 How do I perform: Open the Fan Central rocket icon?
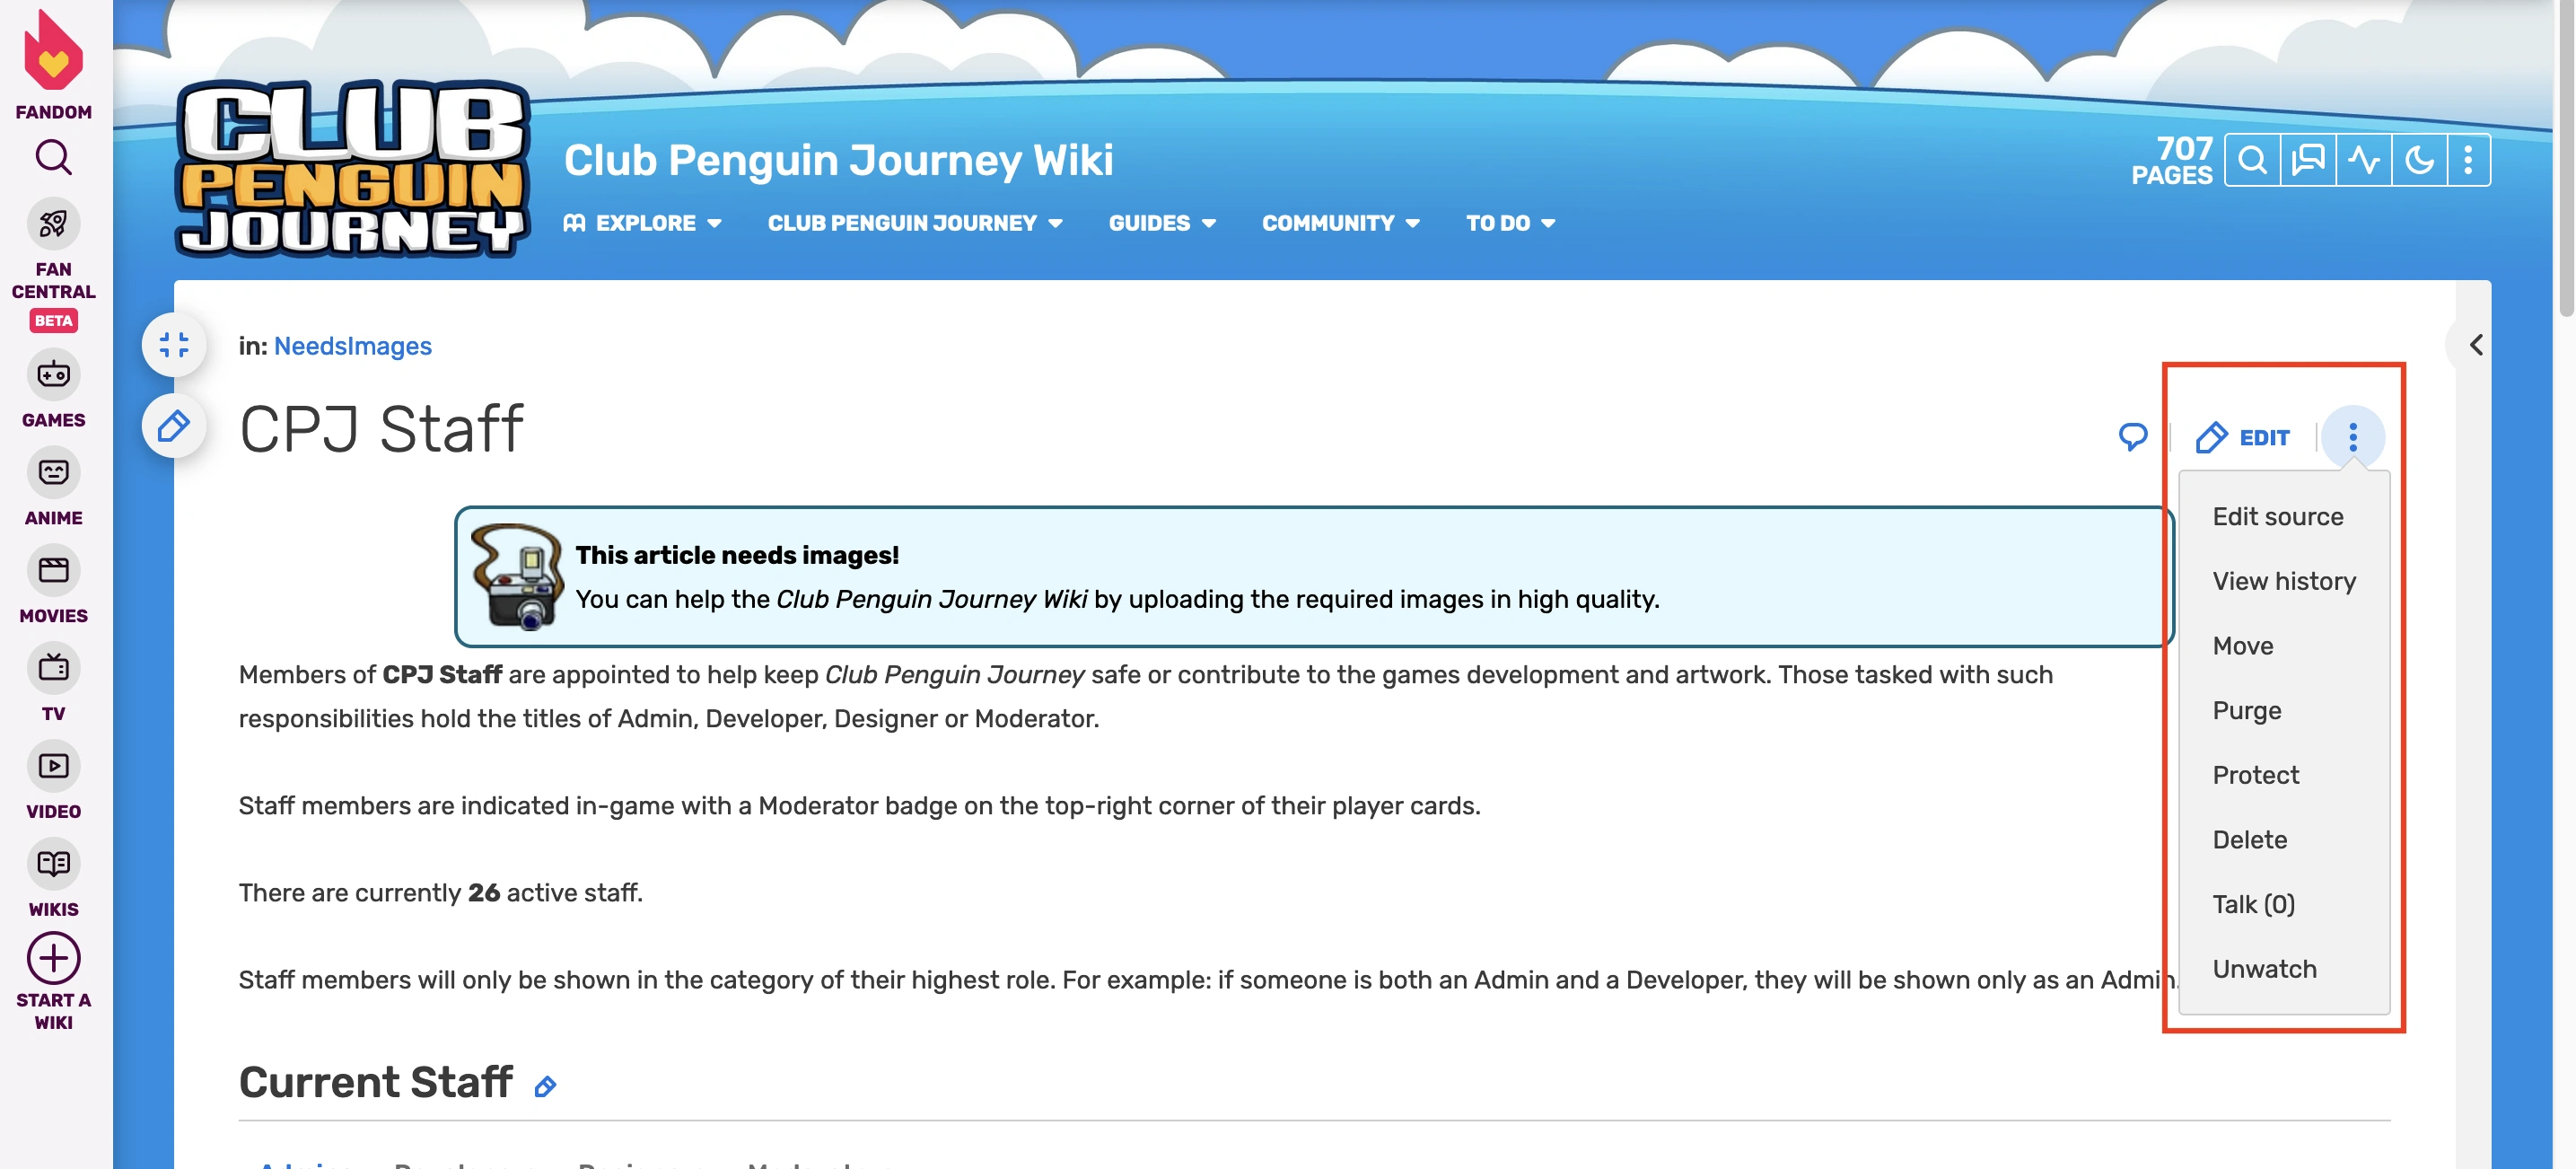point(53,223)
